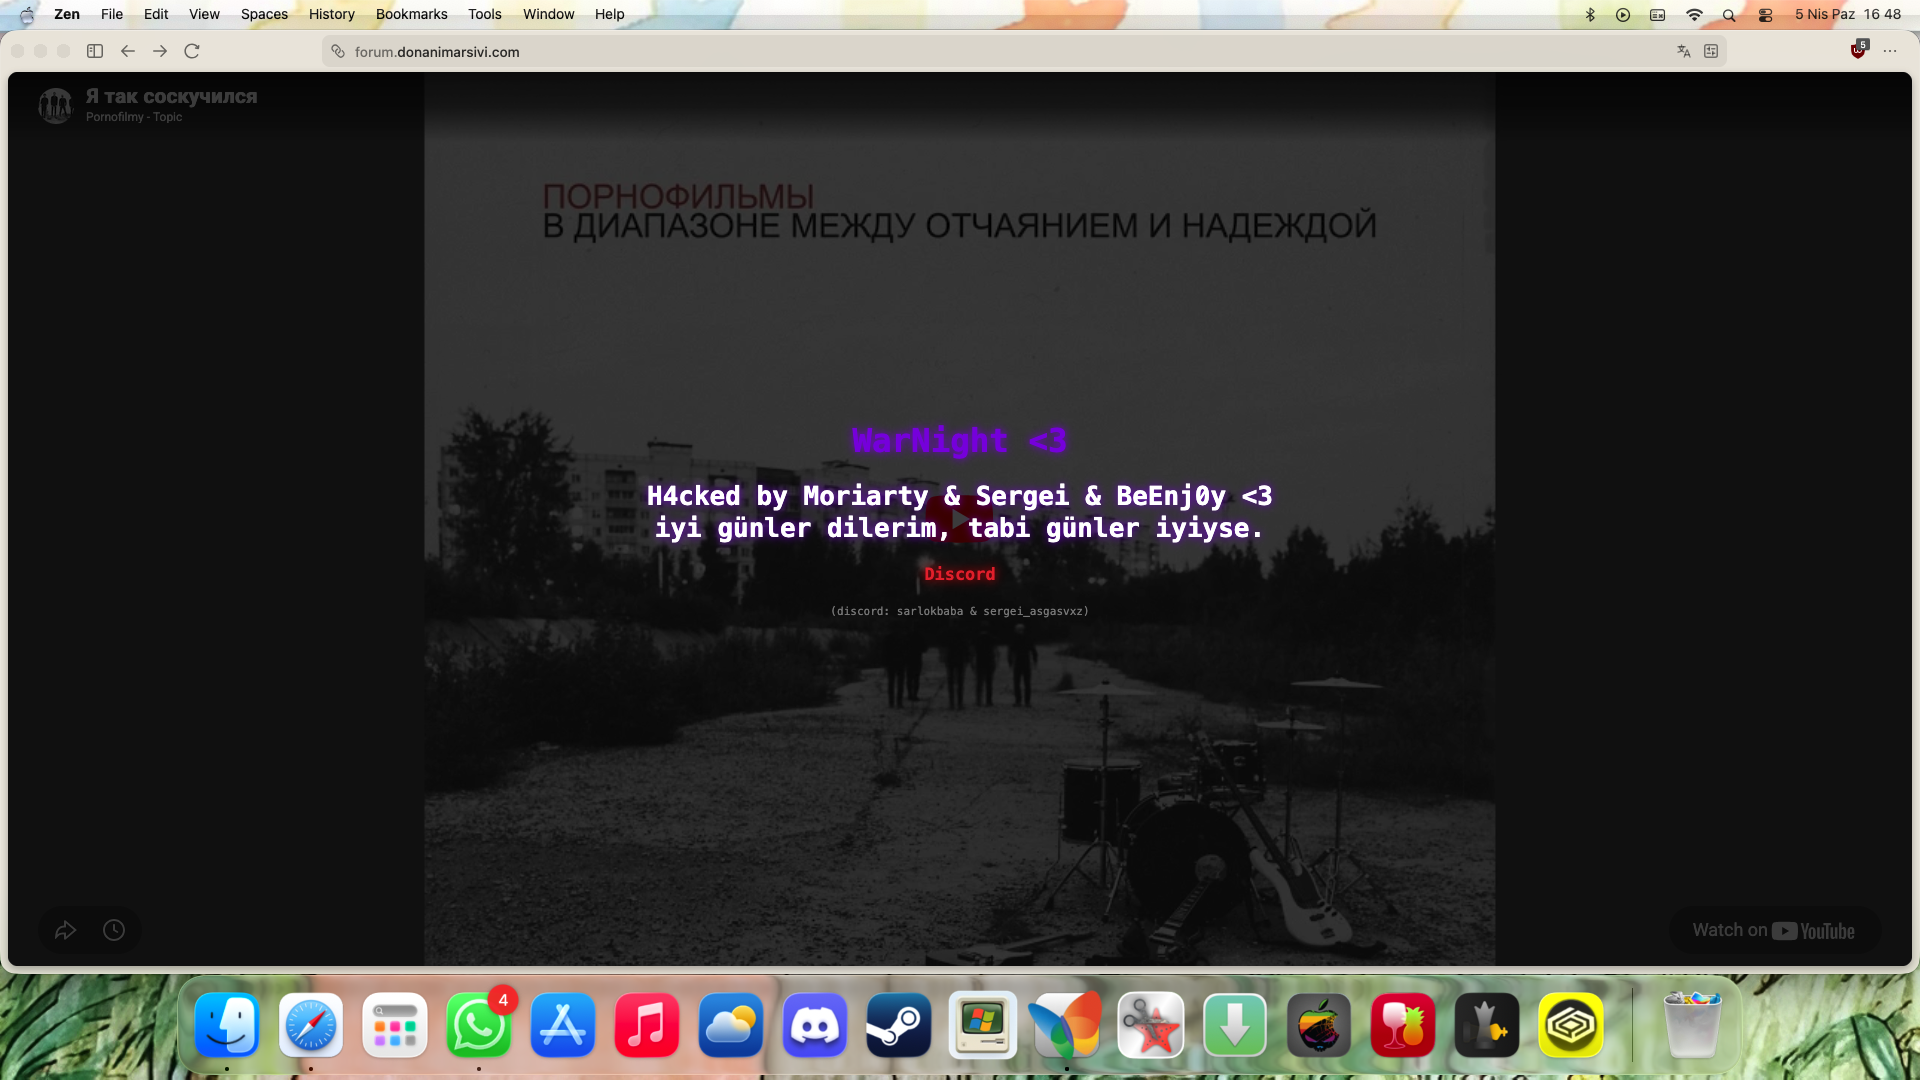
Task: Open the Help menu
Action: (x=610, y=14)
